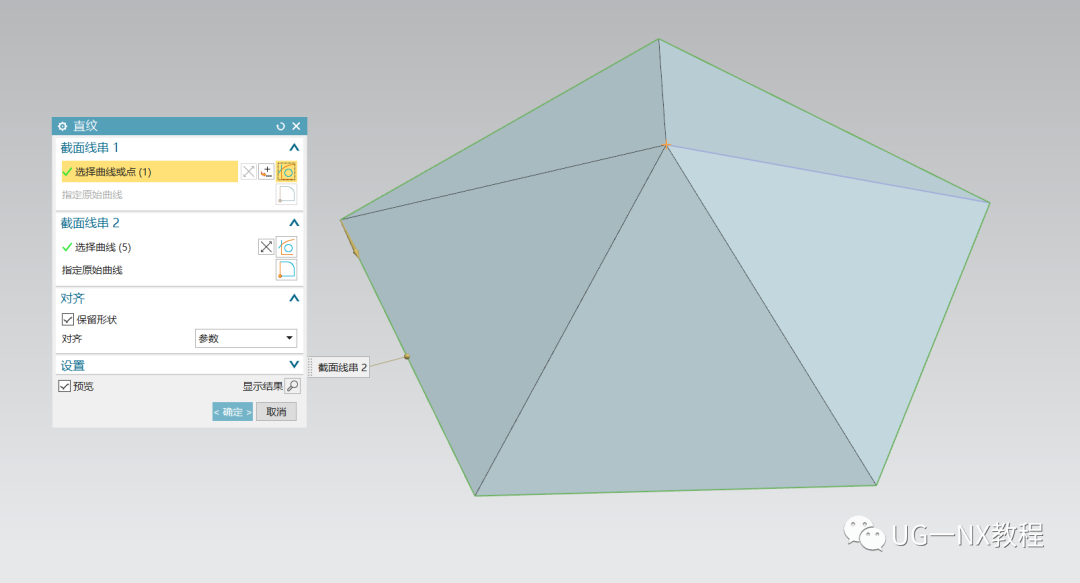
Task: Toggle the 保留形状 checkbox
Action: tap(68, 319)
